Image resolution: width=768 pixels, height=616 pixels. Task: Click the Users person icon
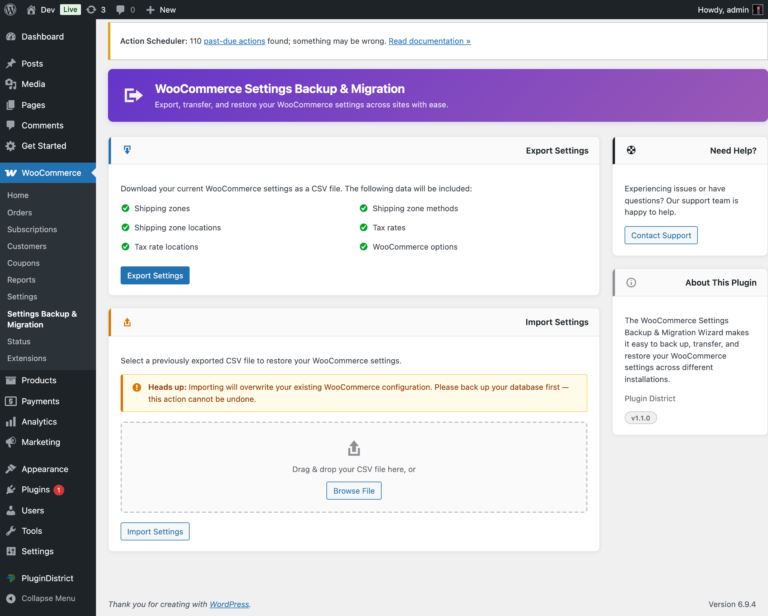coord(11,510)
